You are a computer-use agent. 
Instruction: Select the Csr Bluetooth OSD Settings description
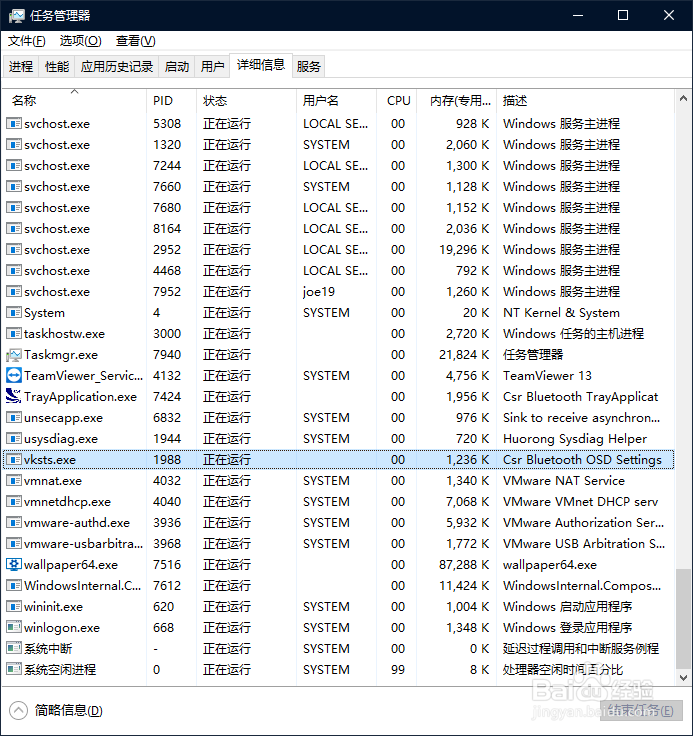pos(582,460)
